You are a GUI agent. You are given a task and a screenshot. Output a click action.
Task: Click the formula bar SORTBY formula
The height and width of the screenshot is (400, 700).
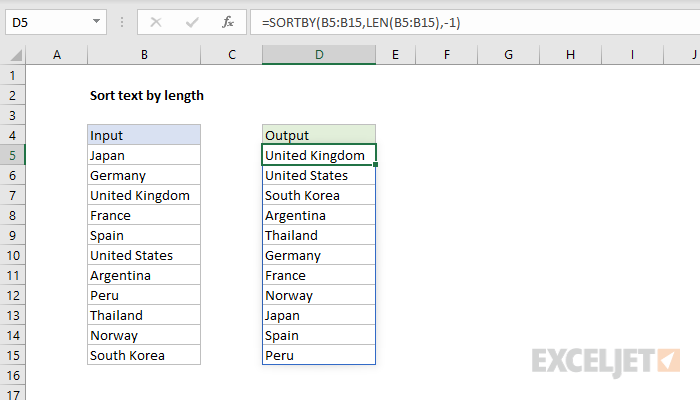click(x=361, y=22)
